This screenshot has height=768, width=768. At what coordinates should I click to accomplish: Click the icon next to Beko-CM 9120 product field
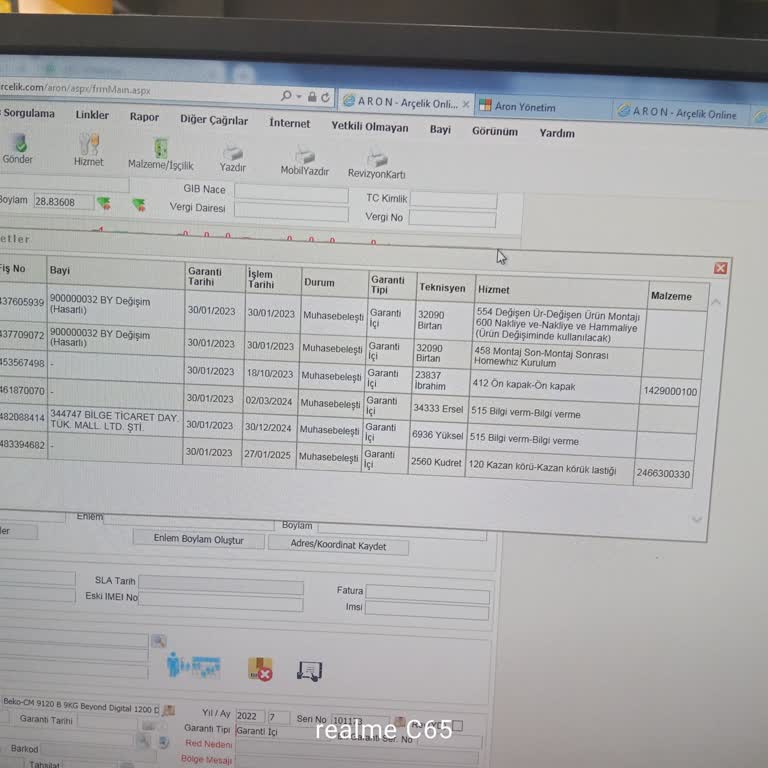point(169,710)
